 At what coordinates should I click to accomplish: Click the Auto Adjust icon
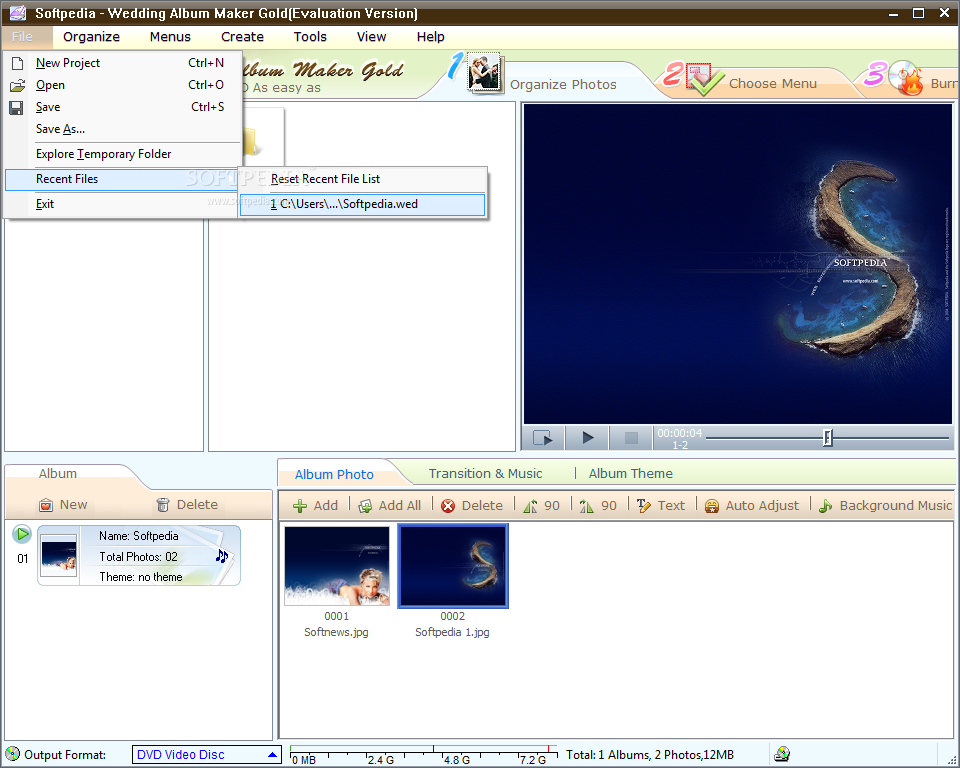[x=711, y=506]
